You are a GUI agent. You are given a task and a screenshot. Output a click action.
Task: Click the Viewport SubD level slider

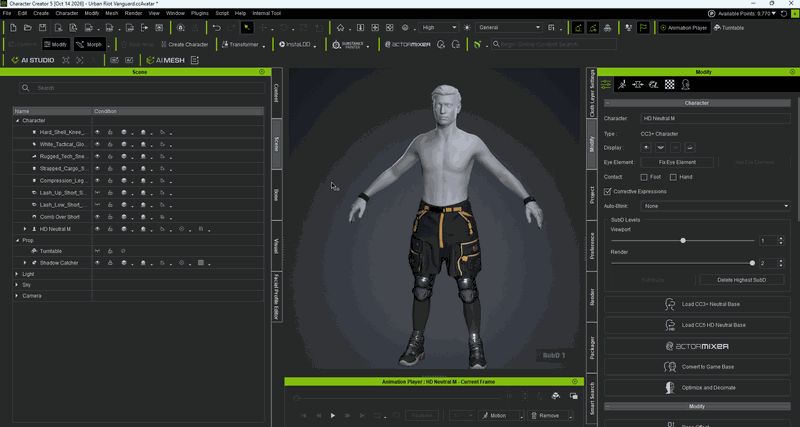683,240
